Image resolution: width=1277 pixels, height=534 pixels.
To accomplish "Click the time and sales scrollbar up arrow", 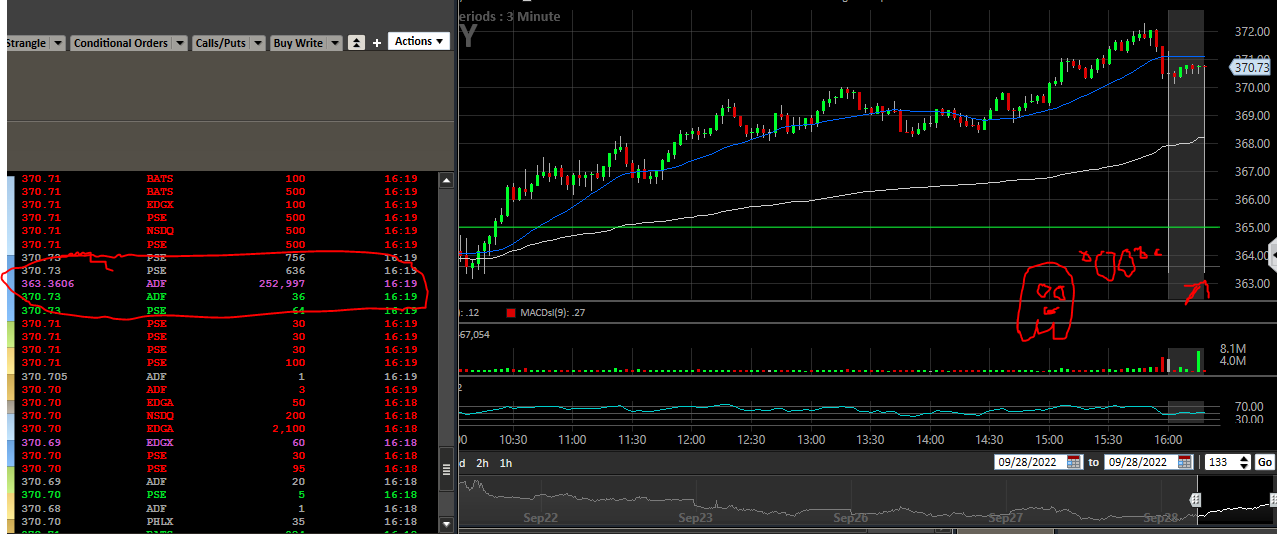I will 446,181.
